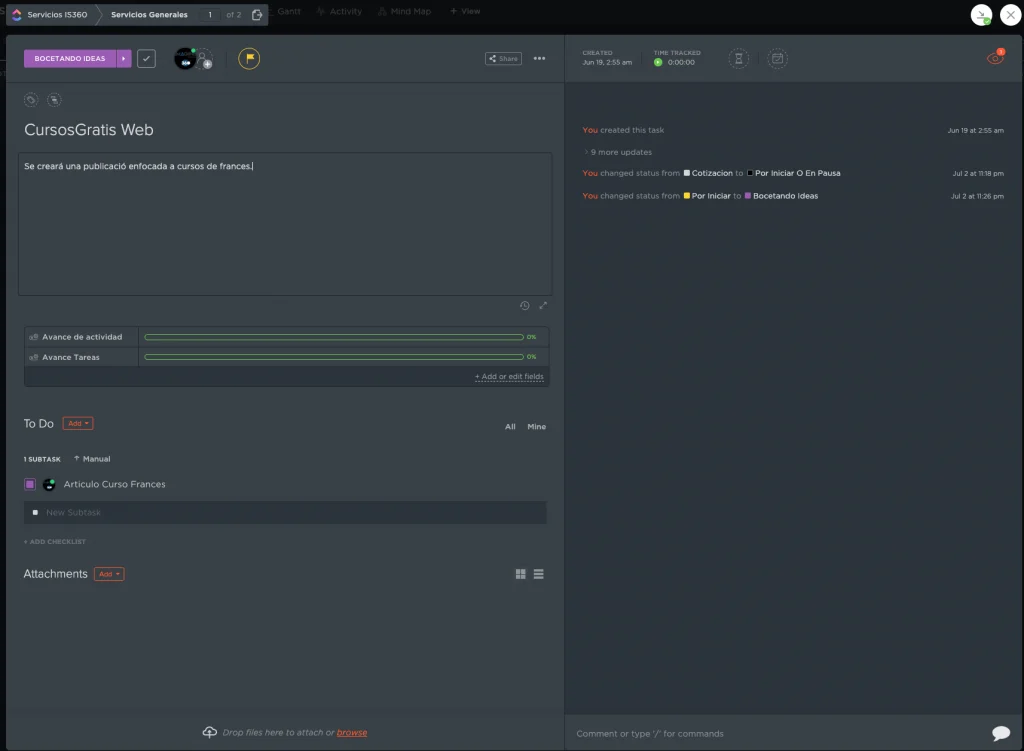
Task: Click the ClickUp logo icon in breadcrumb
Action: [16, 14]
